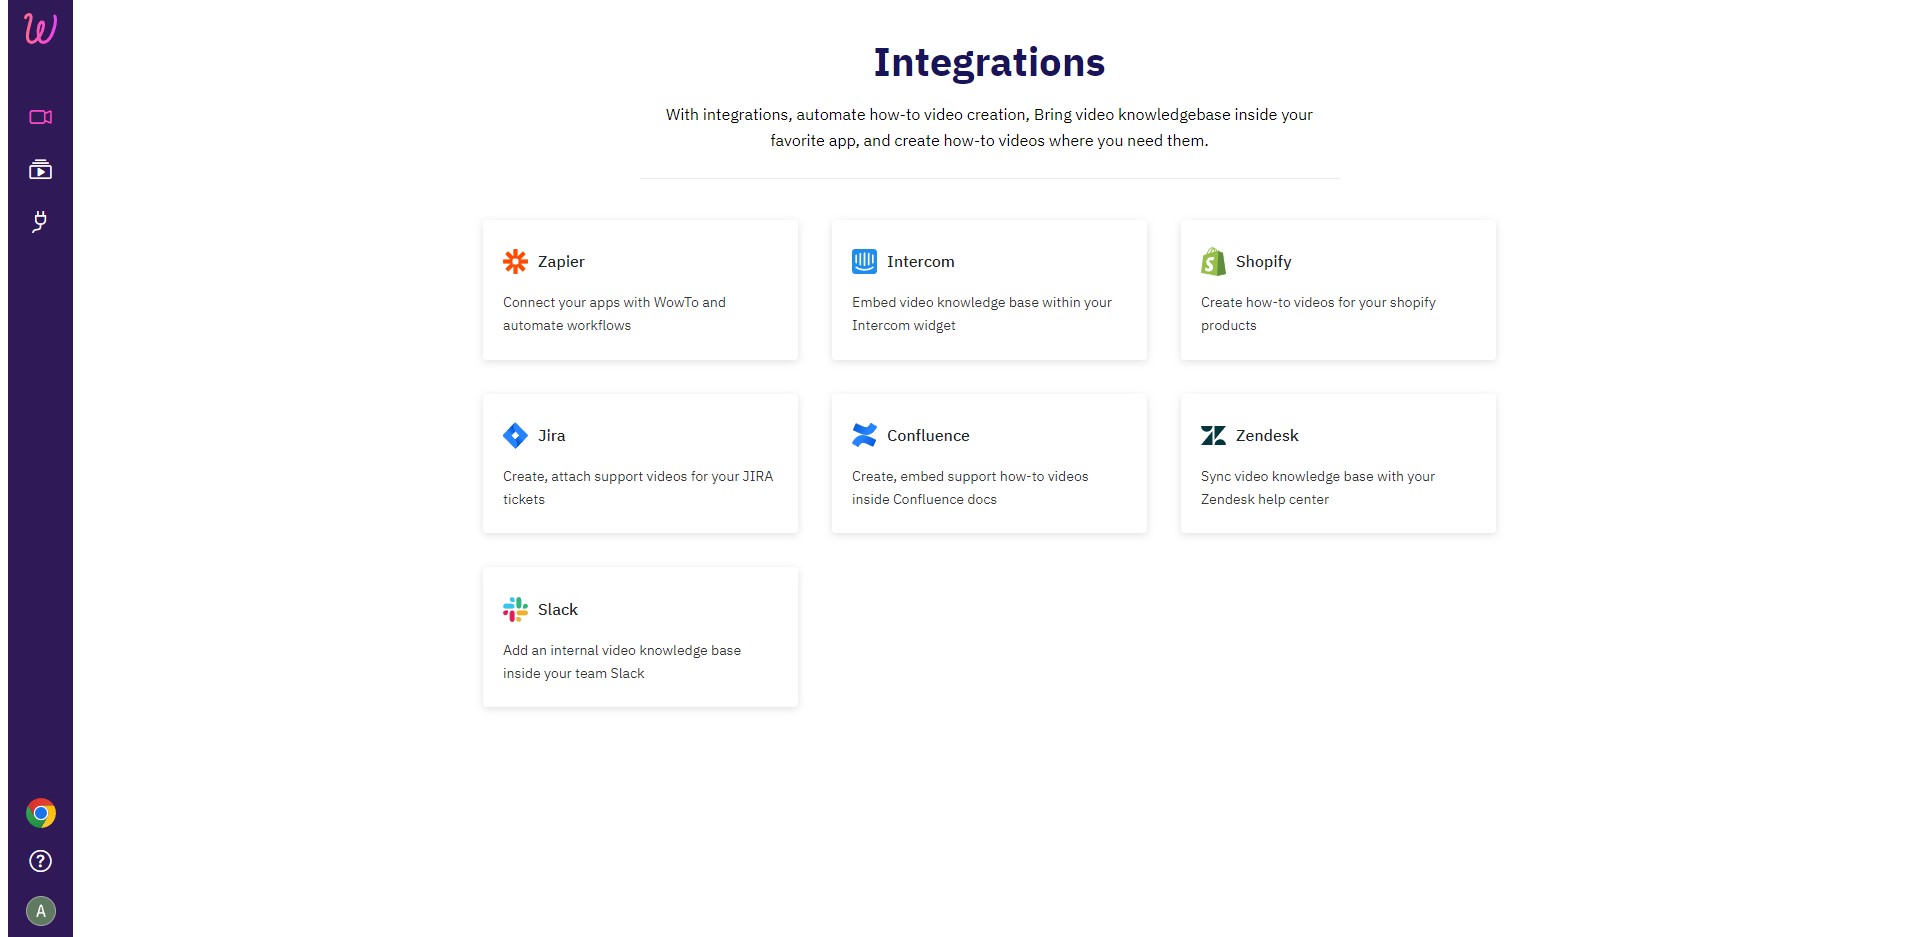The image size is (1911, 937).
Task: Select the Confluence integration card description
Action: point(970,488)
